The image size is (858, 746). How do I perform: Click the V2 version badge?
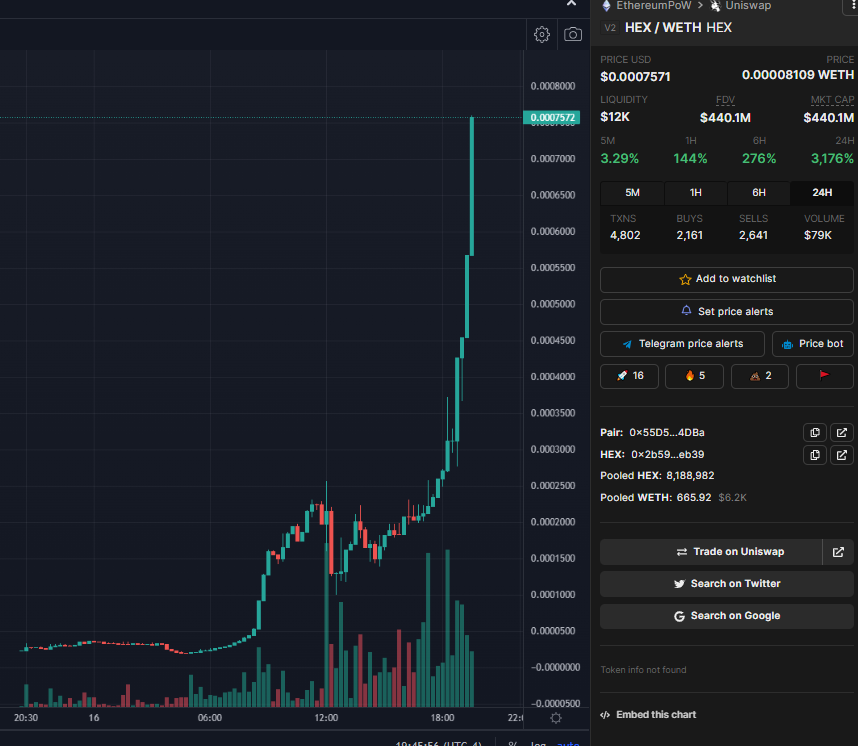[610, 28]
